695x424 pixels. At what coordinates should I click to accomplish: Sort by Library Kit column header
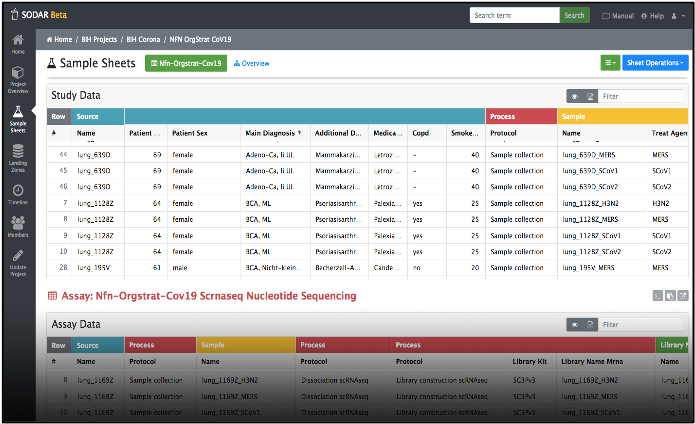[530, 362]
